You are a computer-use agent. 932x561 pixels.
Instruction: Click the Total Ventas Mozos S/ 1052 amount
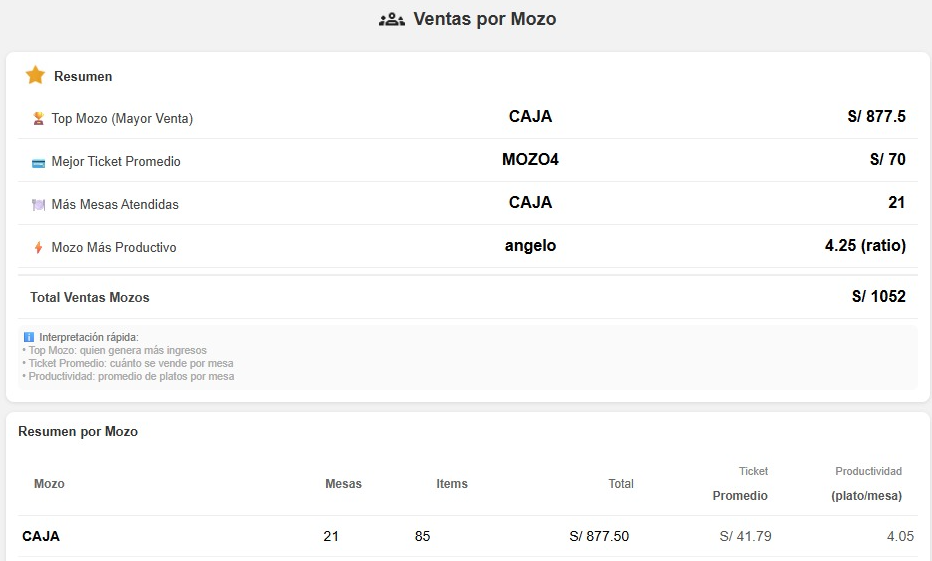[x=878, y=296]
